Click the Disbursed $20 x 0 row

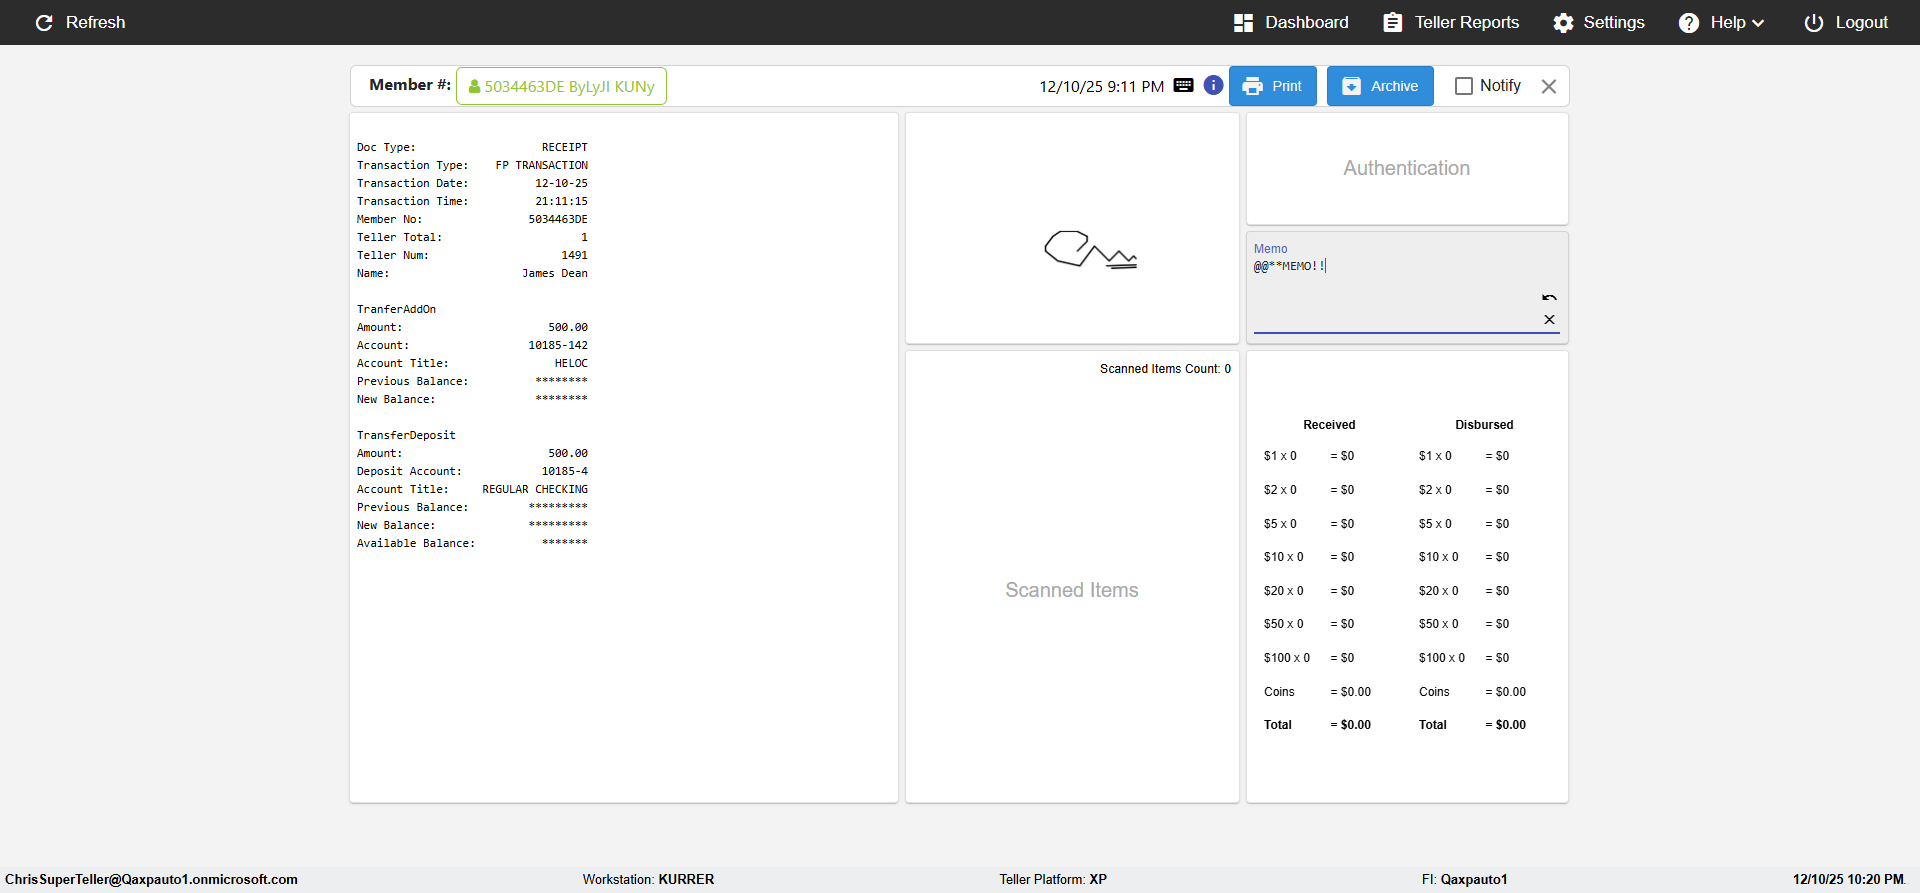[1464, 591]
